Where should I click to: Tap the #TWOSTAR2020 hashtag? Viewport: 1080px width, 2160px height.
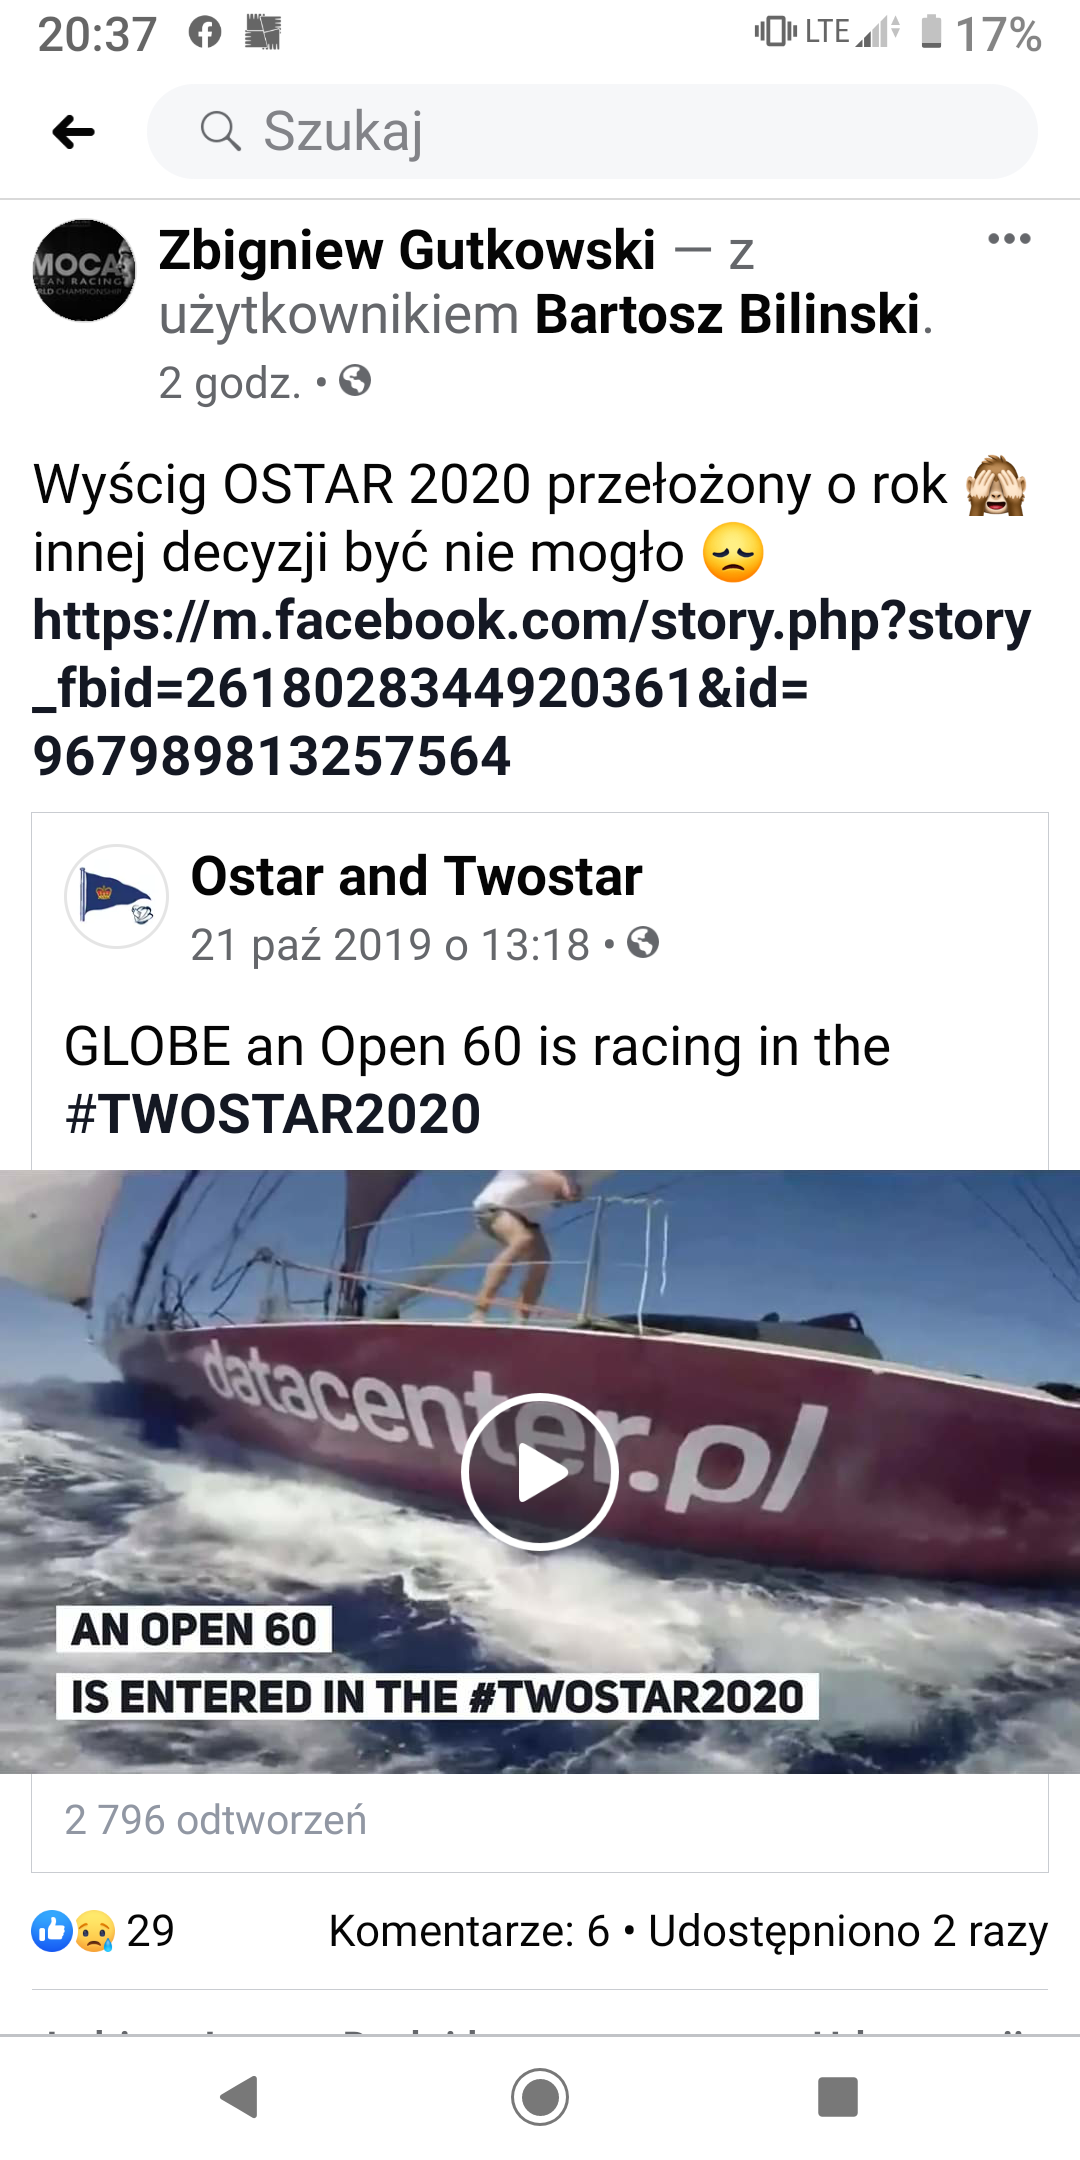point(272,1114)
